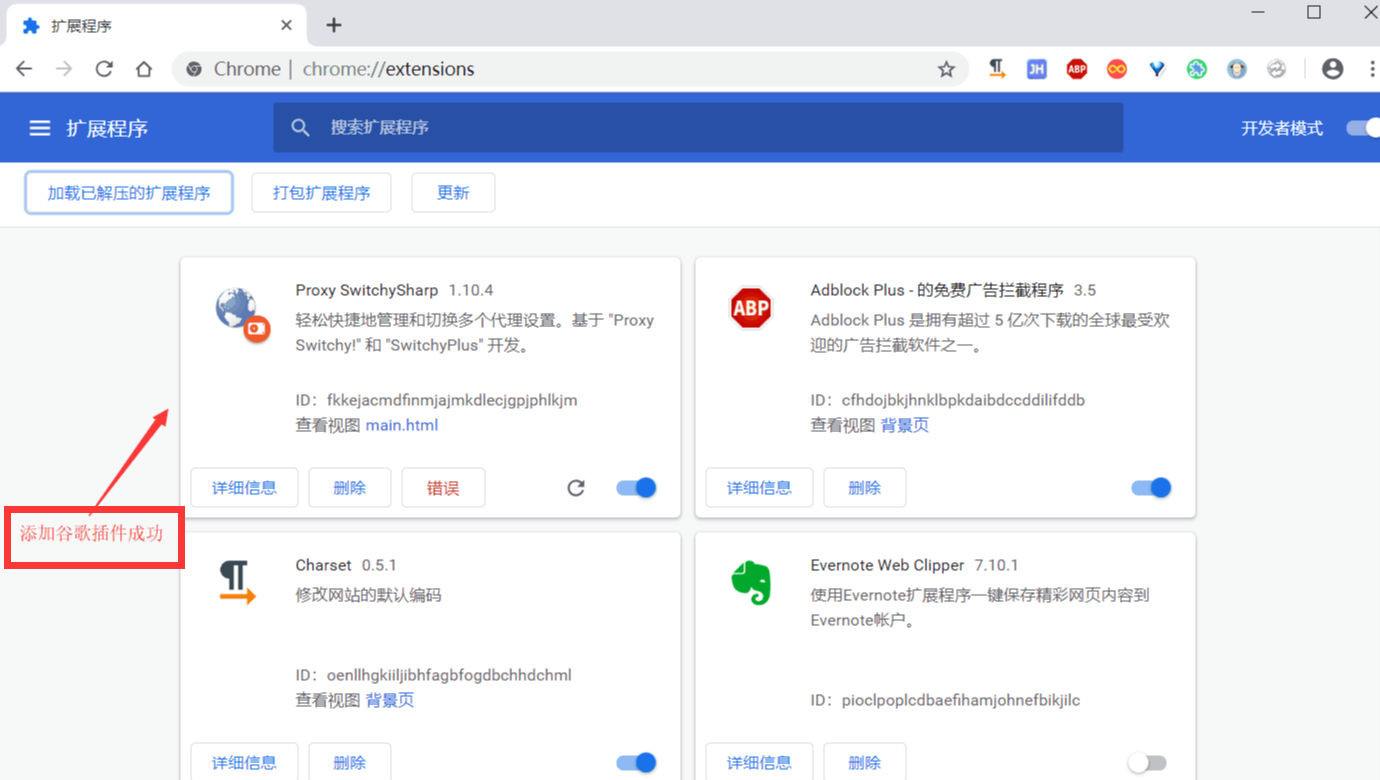Click the browser reload page button
The image size is (1380, 780).
click(x=104, y=69)
